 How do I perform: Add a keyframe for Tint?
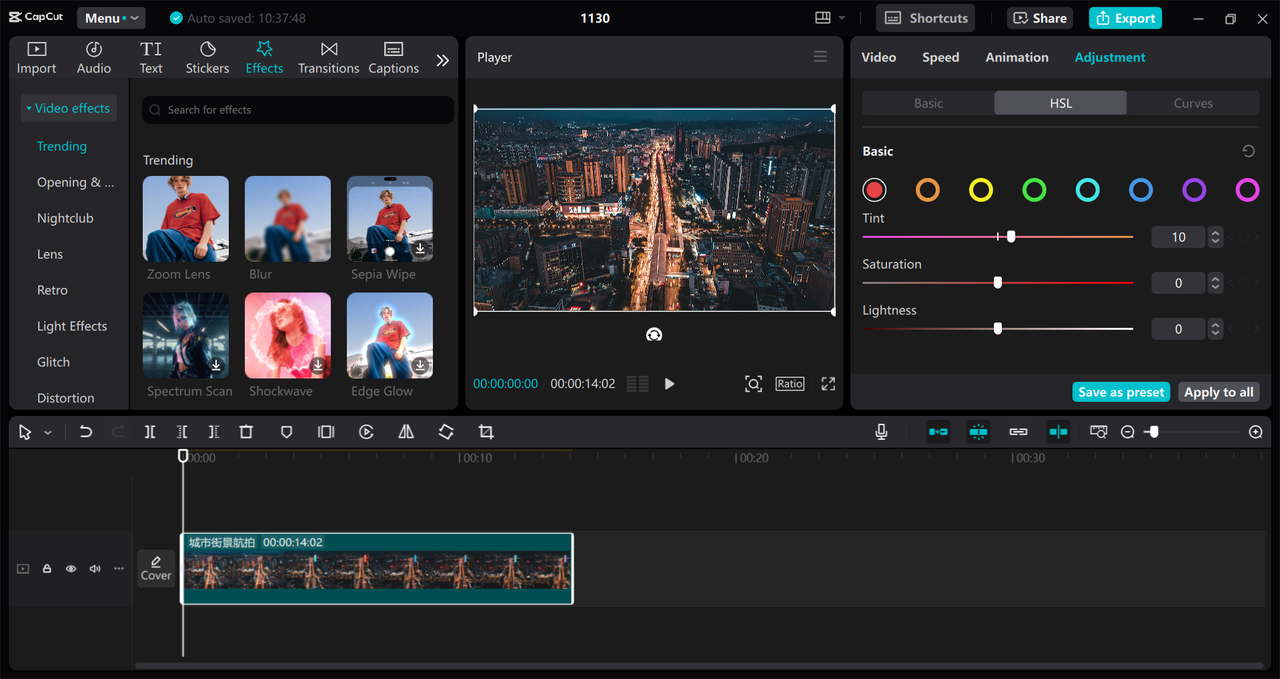pos(1245,237)
